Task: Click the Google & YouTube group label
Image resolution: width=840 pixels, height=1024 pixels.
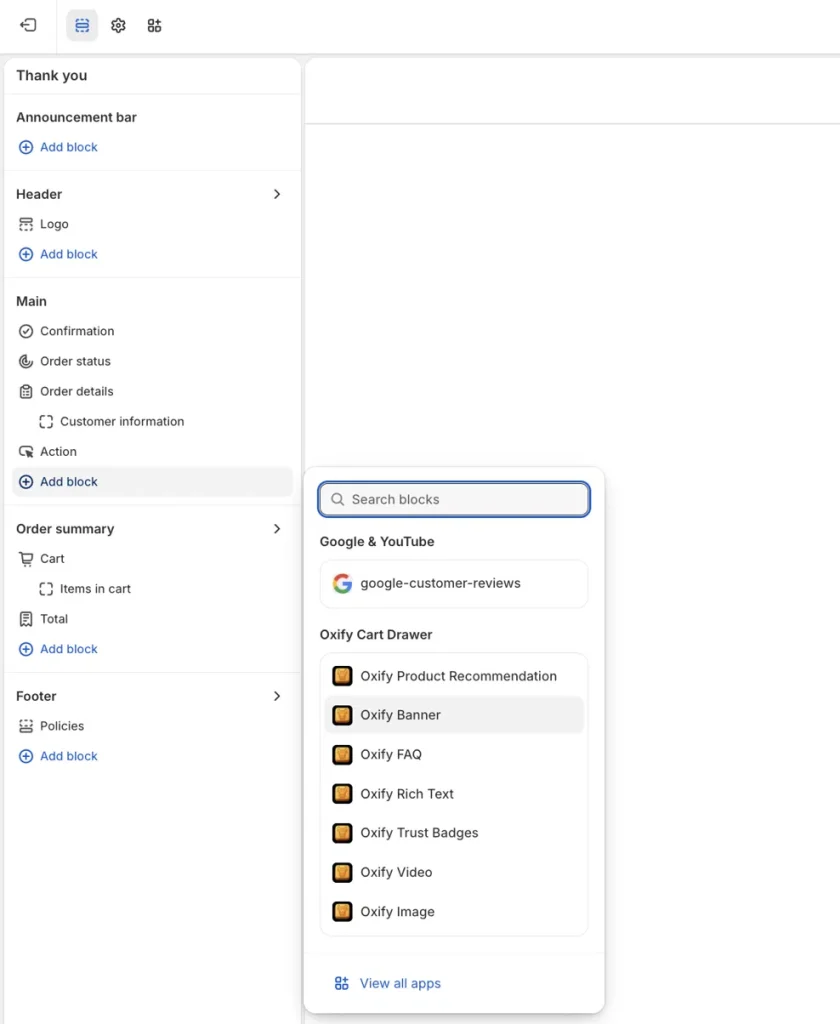Action: point(377,542)
